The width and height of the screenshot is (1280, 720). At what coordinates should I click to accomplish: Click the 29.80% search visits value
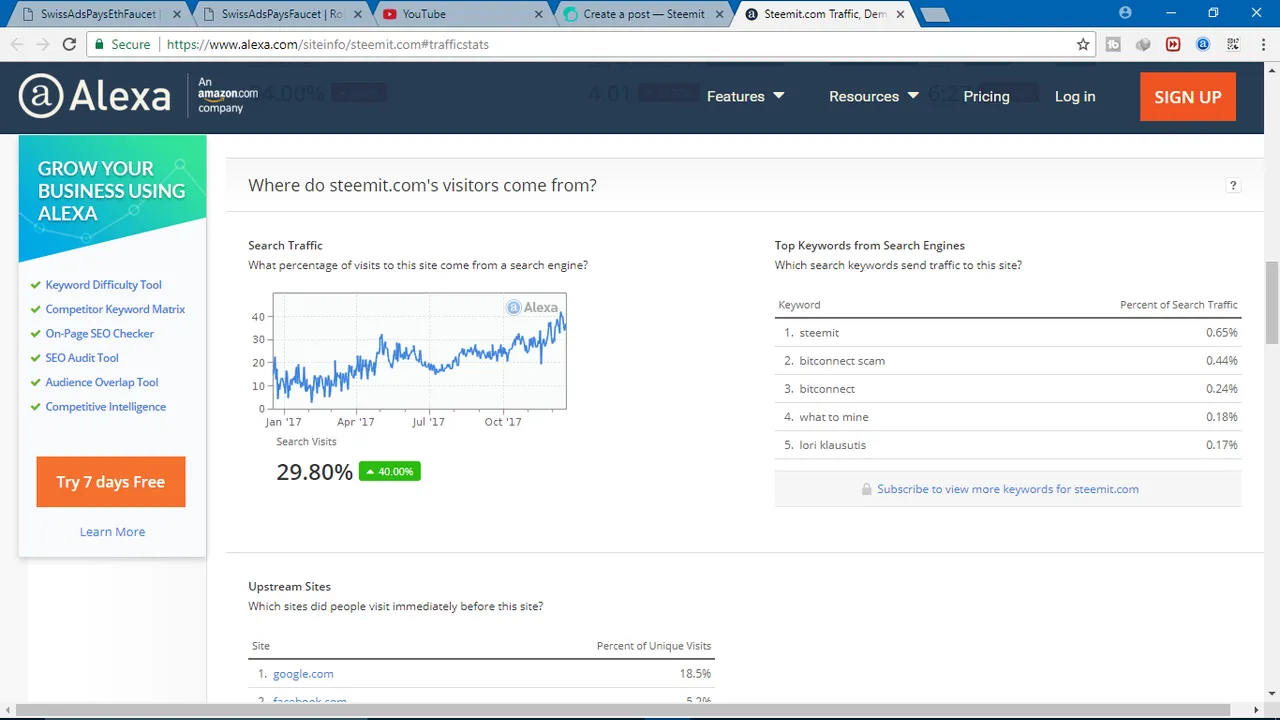pyautogui.click(x=314, y=472)
